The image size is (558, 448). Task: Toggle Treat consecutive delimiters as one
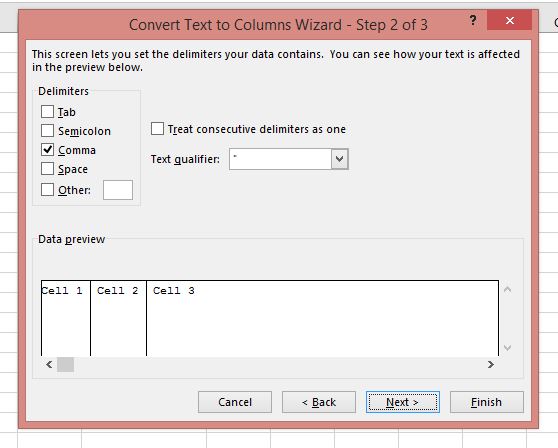(157, 129)
